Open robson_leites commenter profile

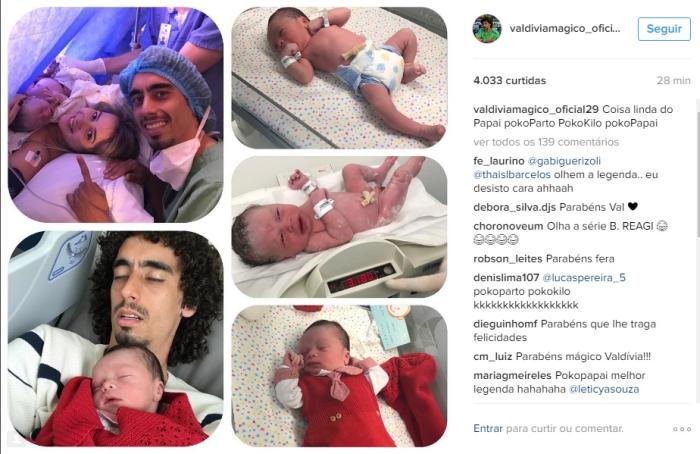click(508, 259)
